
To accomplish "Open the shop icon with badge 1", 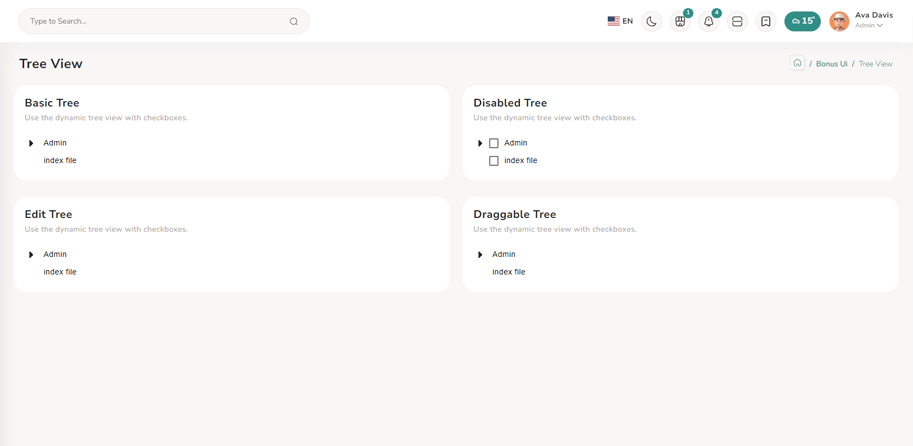I will (x=680, y=21).
